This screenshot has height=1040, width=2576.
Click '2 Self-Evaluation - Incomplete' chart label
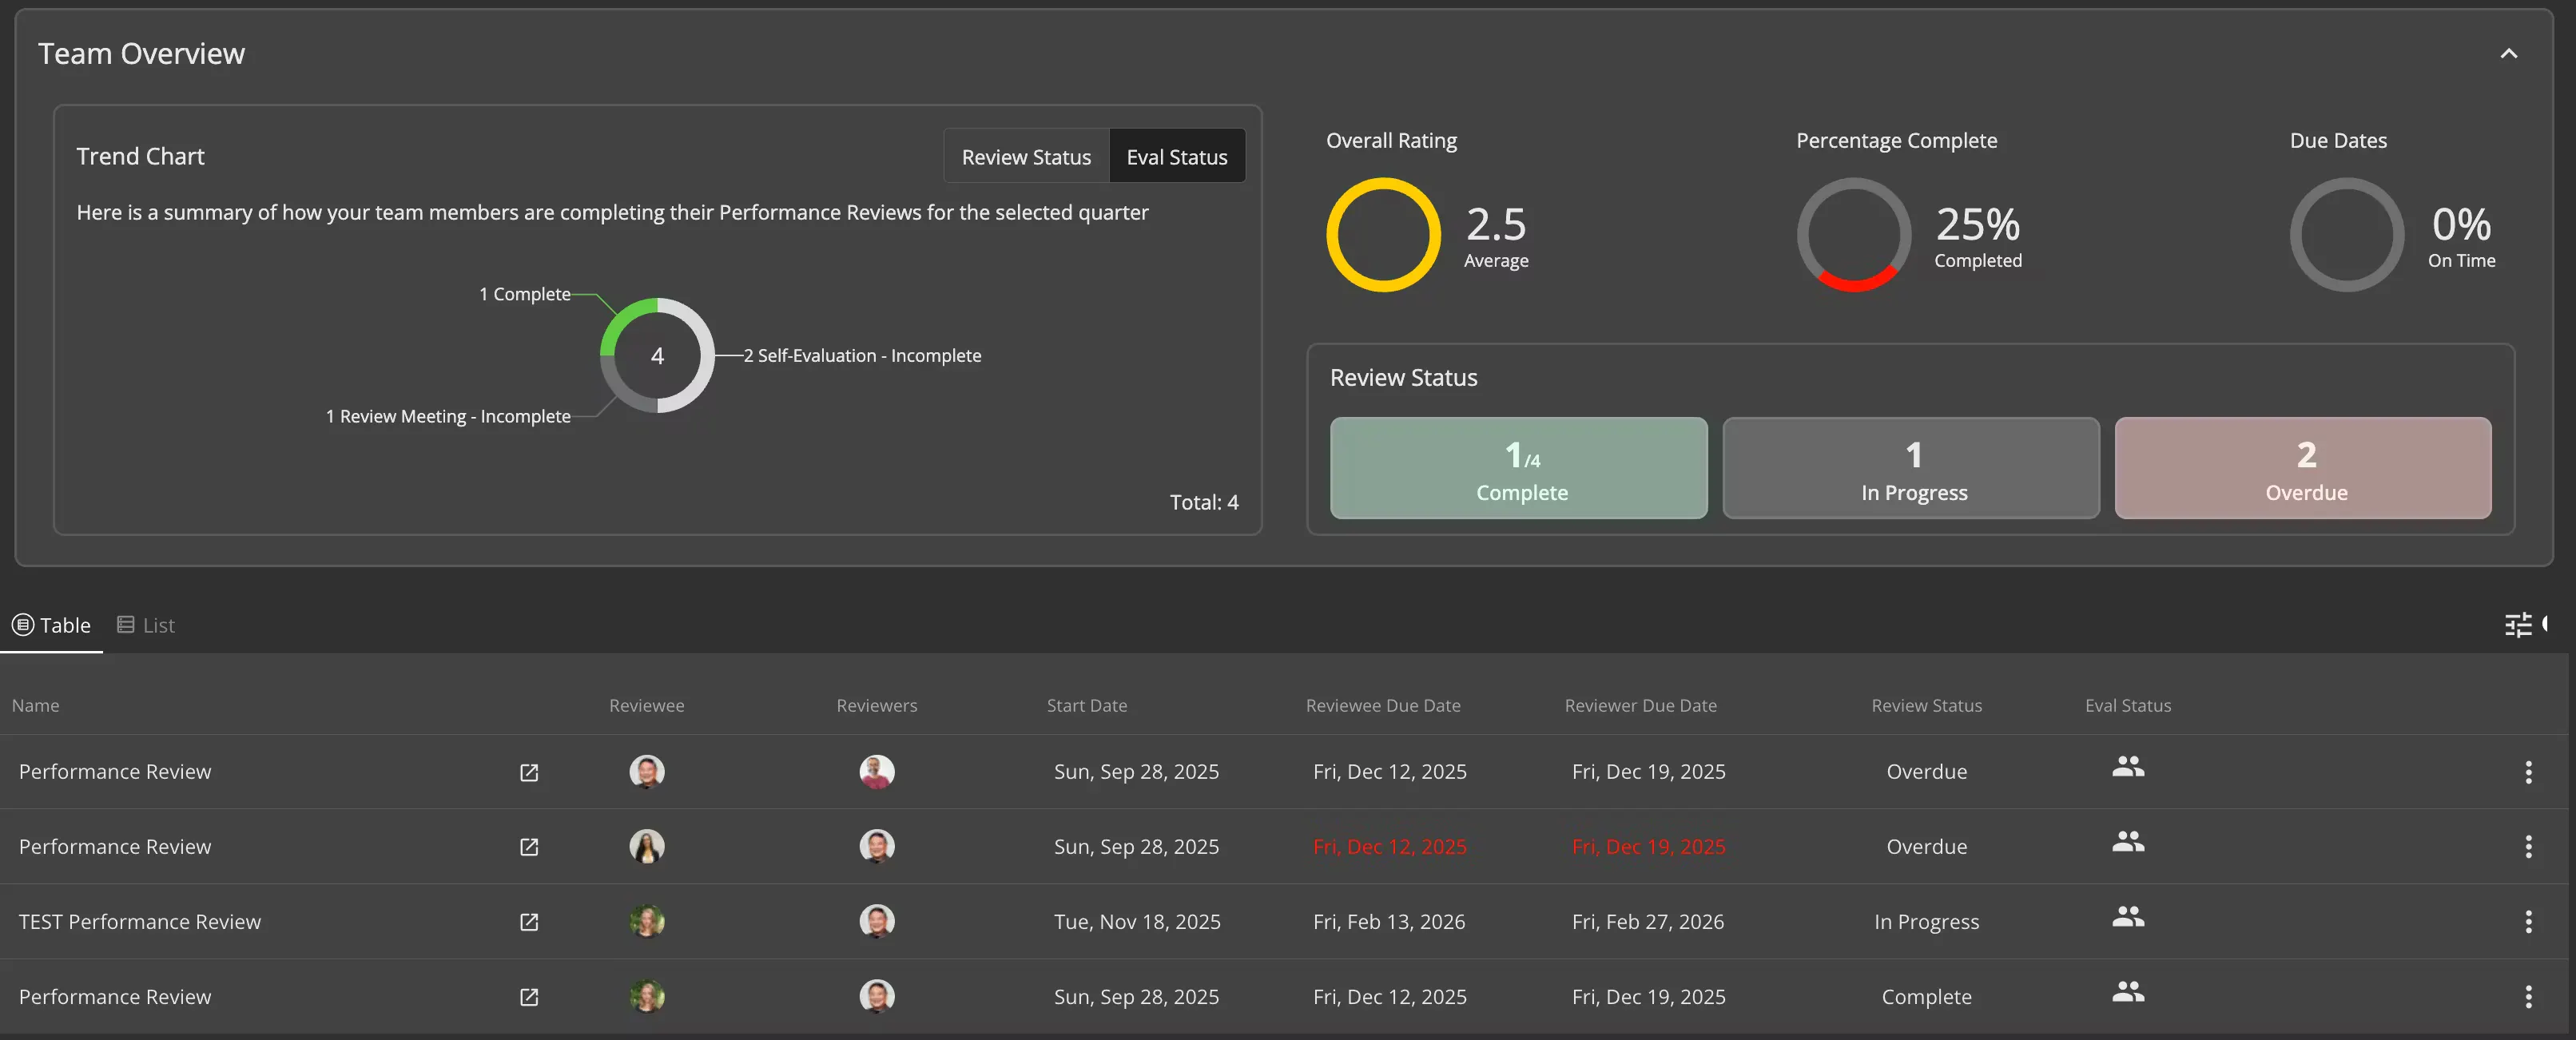(862, 356)
